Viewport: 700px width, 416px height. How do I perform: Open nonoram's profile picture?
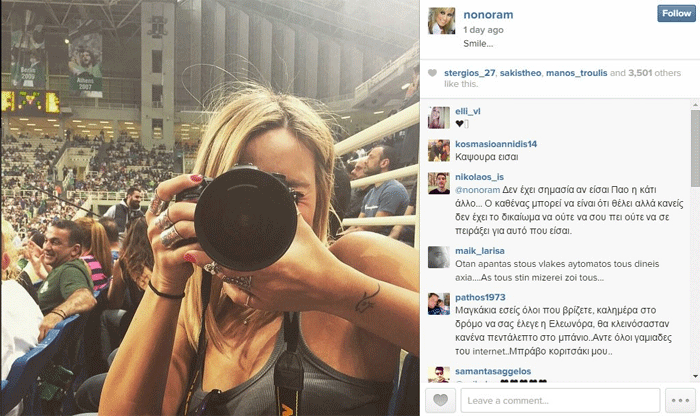click(442, 21)
